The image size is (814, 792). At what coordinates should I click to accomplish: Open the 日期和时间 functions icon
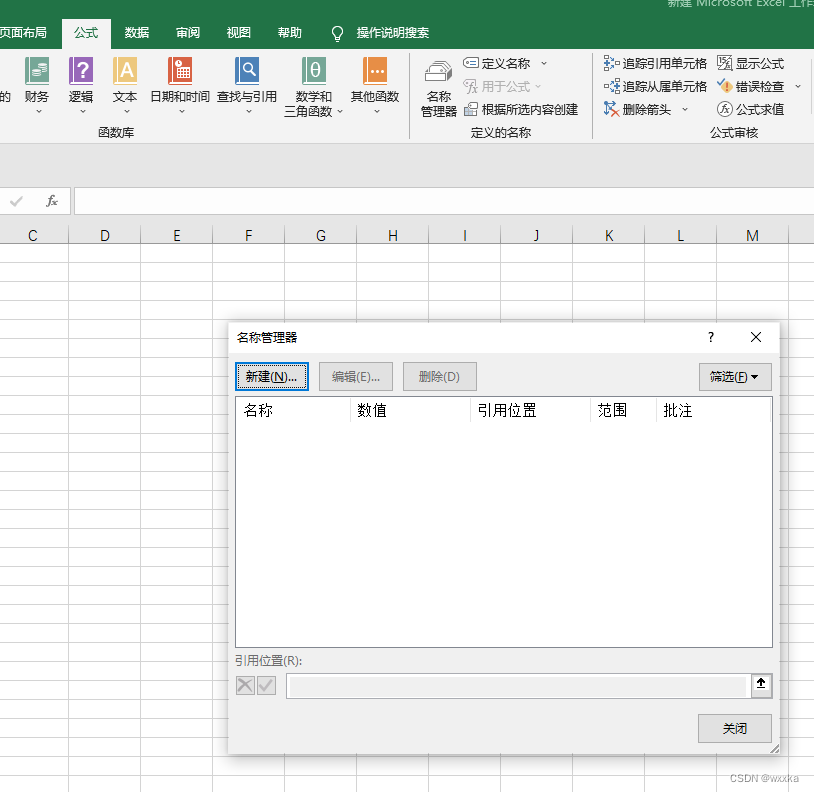pyautogui.click(x=180, y=71)
